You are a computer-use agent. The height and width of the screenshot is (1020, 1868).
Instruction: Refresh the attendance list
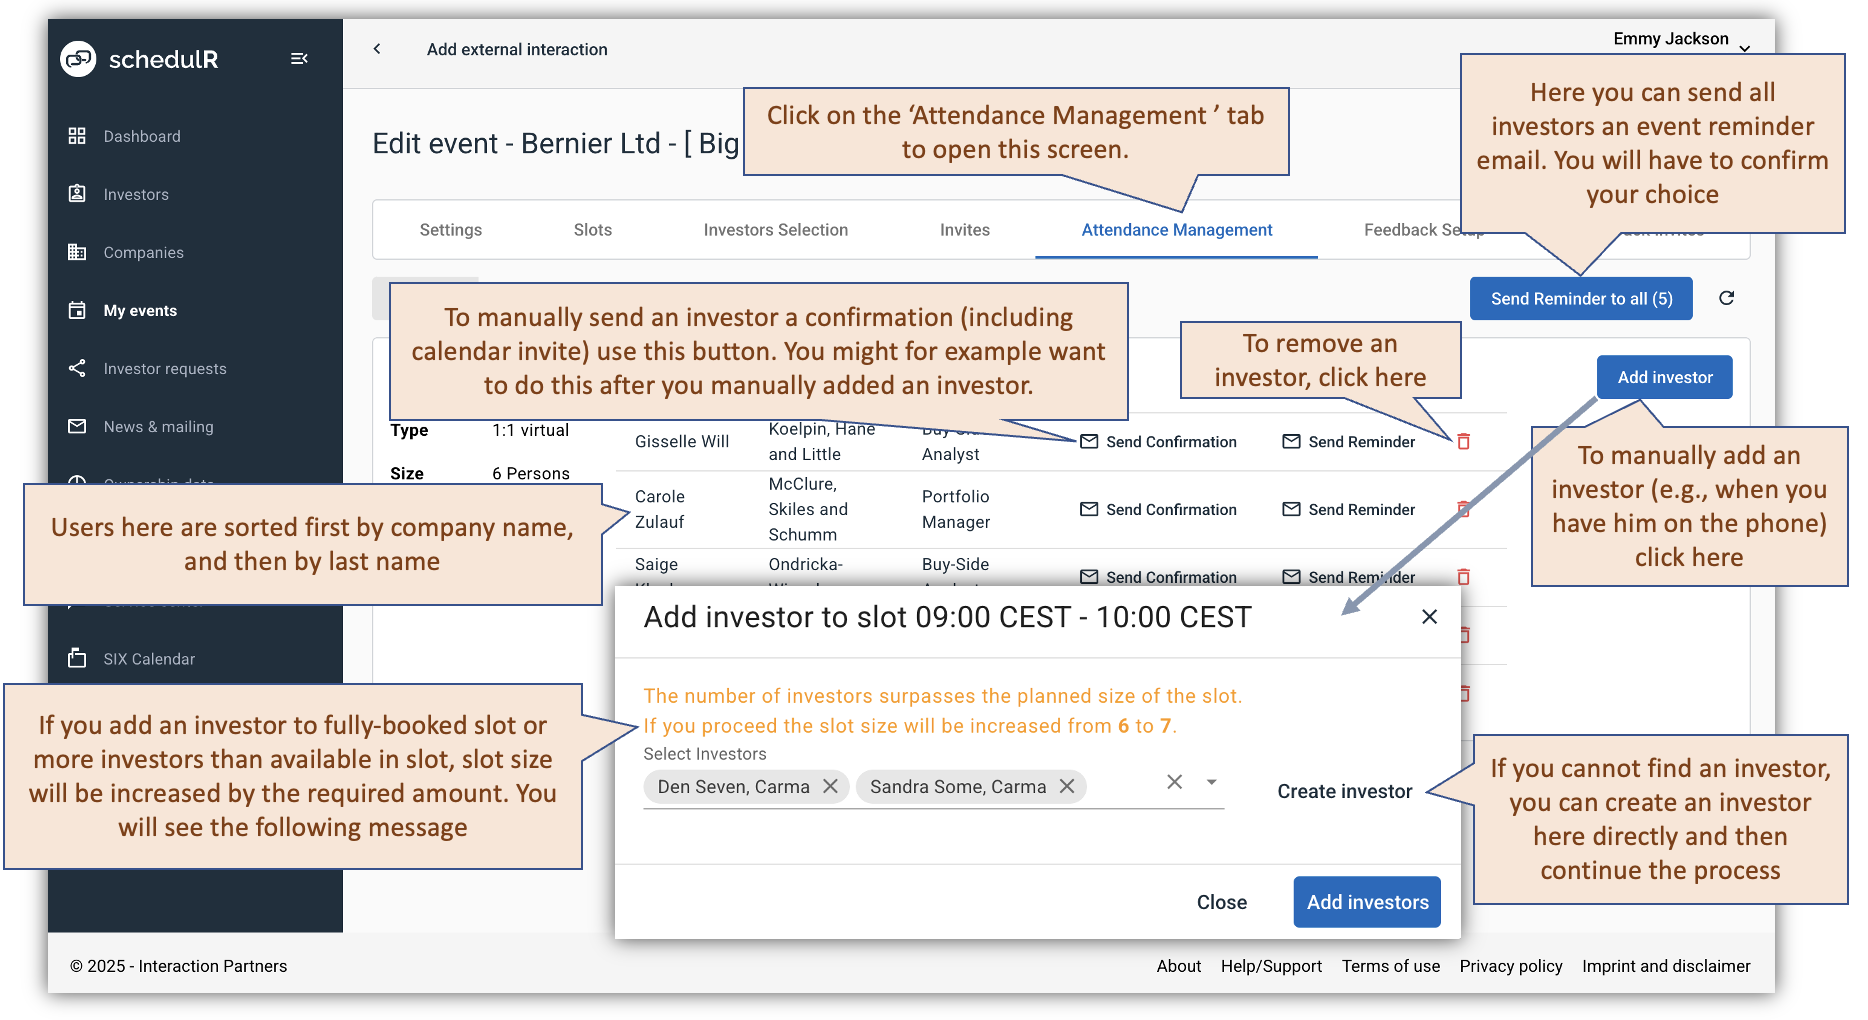pos(1726,298)
